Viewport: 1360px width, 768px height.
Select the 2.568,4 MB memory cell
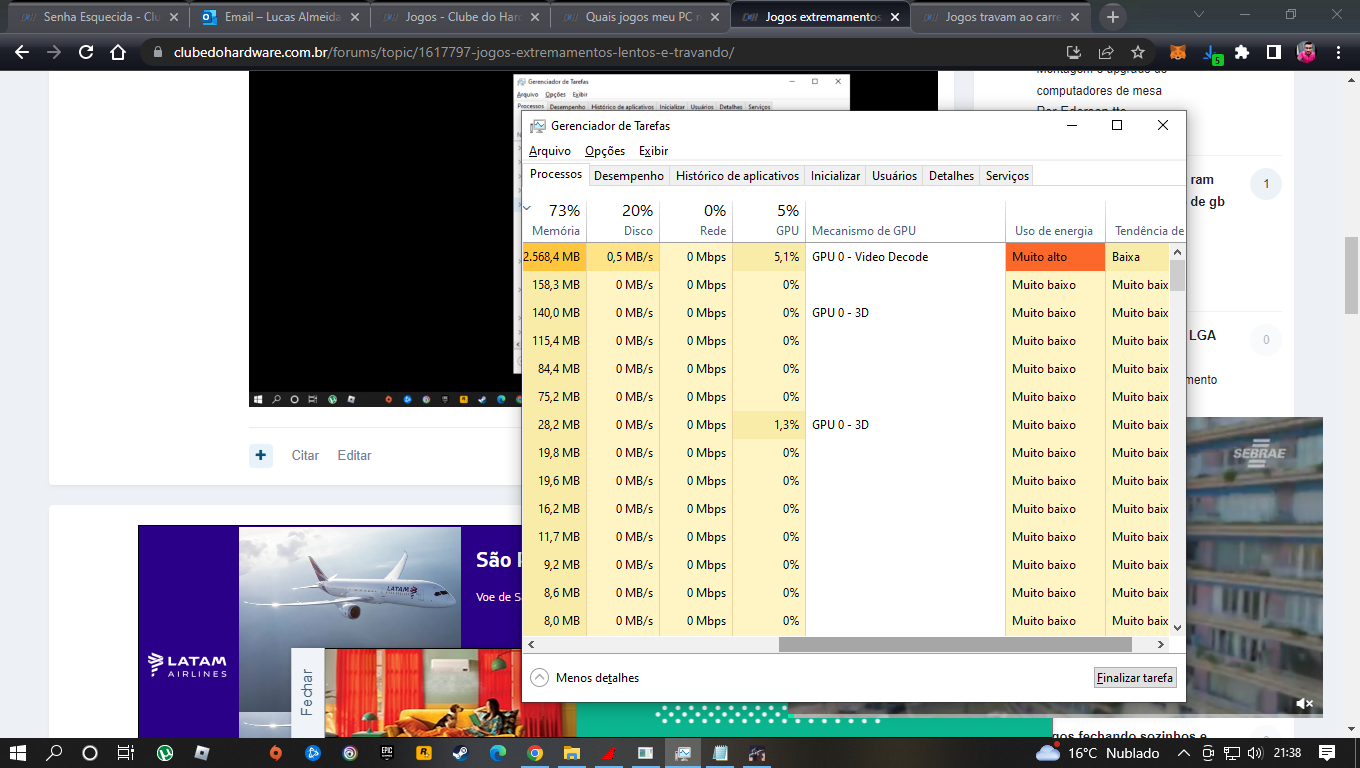pyautogui.click(x=555, y=257)
